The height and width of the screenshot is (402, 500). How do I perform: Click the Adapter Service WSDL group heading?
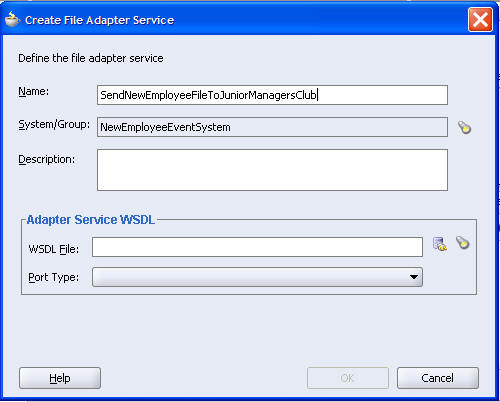coord(91,220)
